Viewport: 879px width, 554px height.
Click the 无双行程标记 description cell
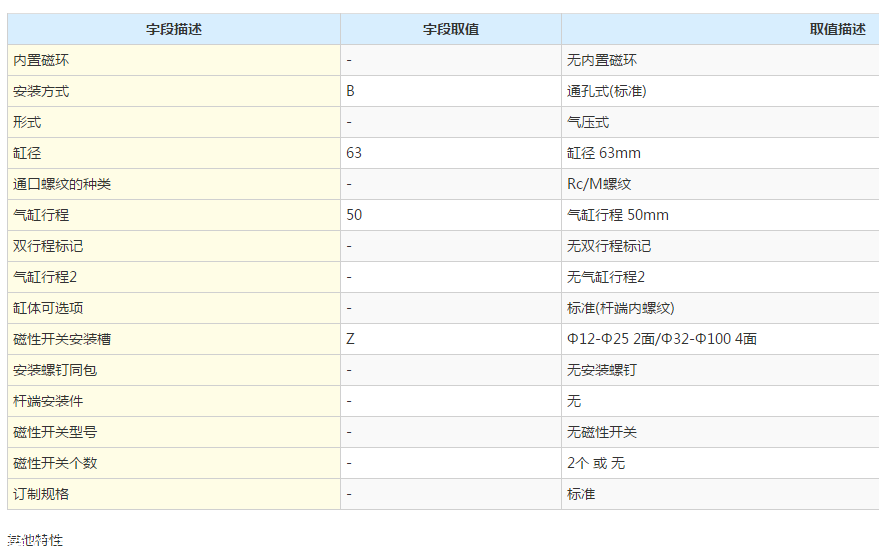tap(609, 246)
